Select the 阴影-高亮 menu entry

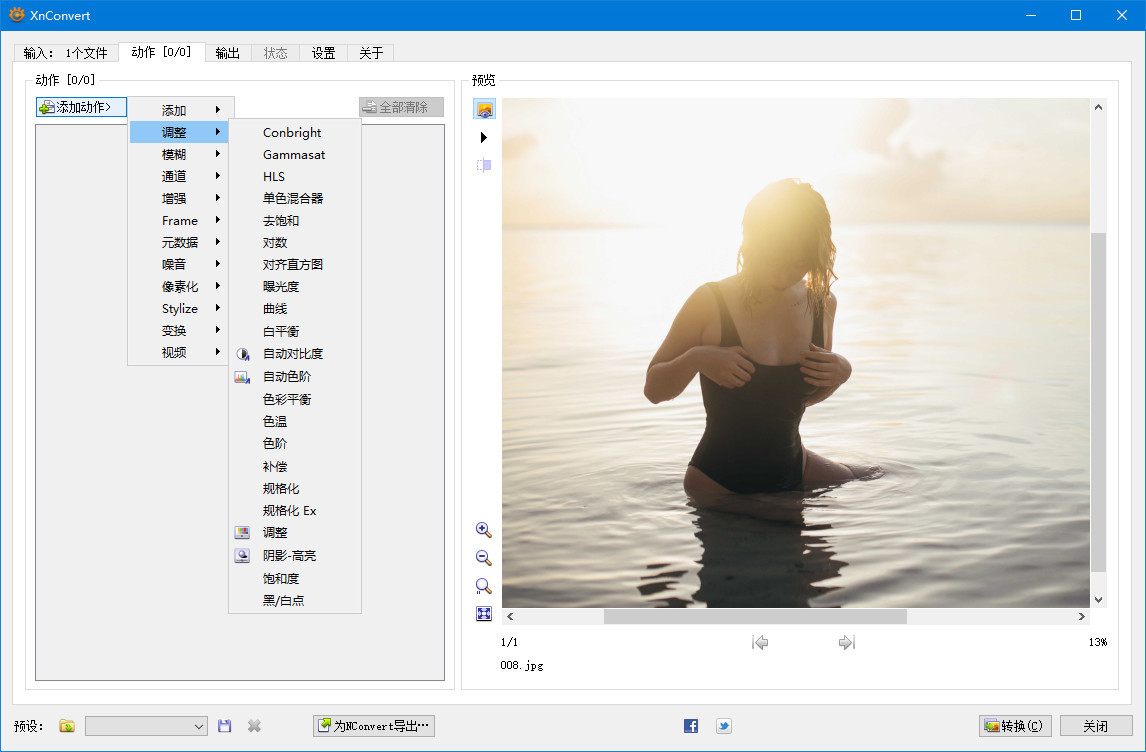[x=289, y=555]
